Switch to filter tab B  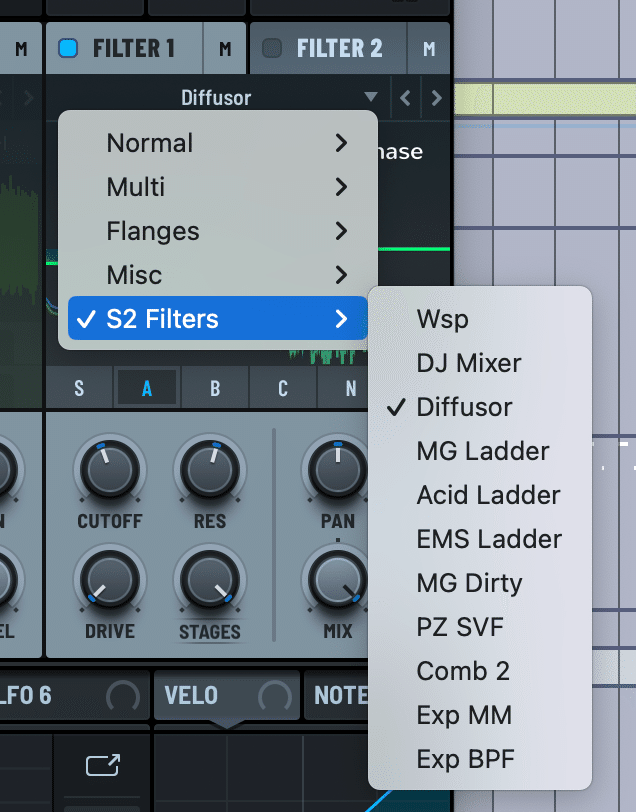click(214, 387)
